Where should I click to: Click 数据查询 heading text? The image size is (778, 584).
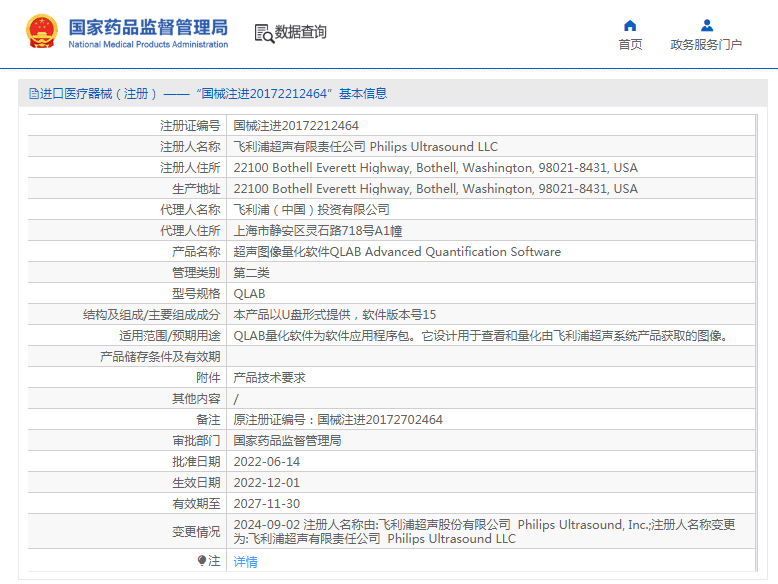301,32
